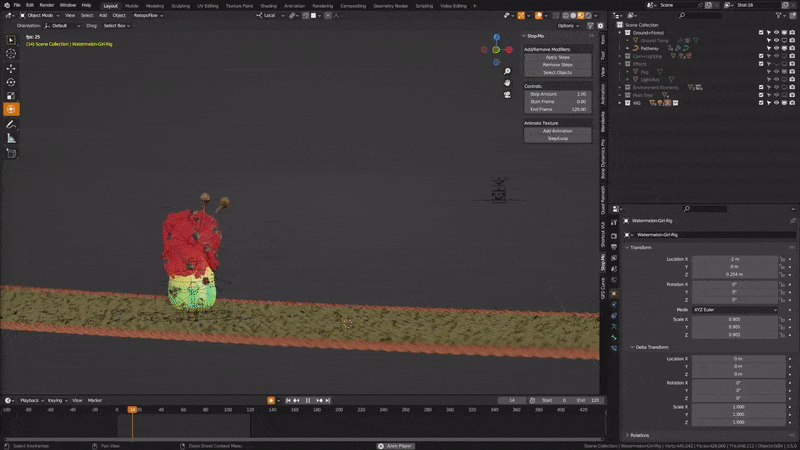Open the RetopoFlow menu

point(145,15)
